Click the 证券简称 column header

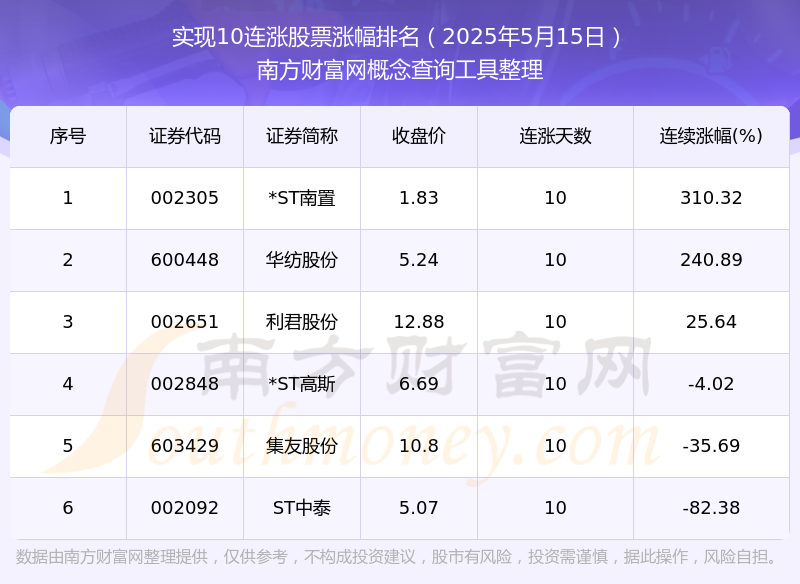click(x=302, y=136)
